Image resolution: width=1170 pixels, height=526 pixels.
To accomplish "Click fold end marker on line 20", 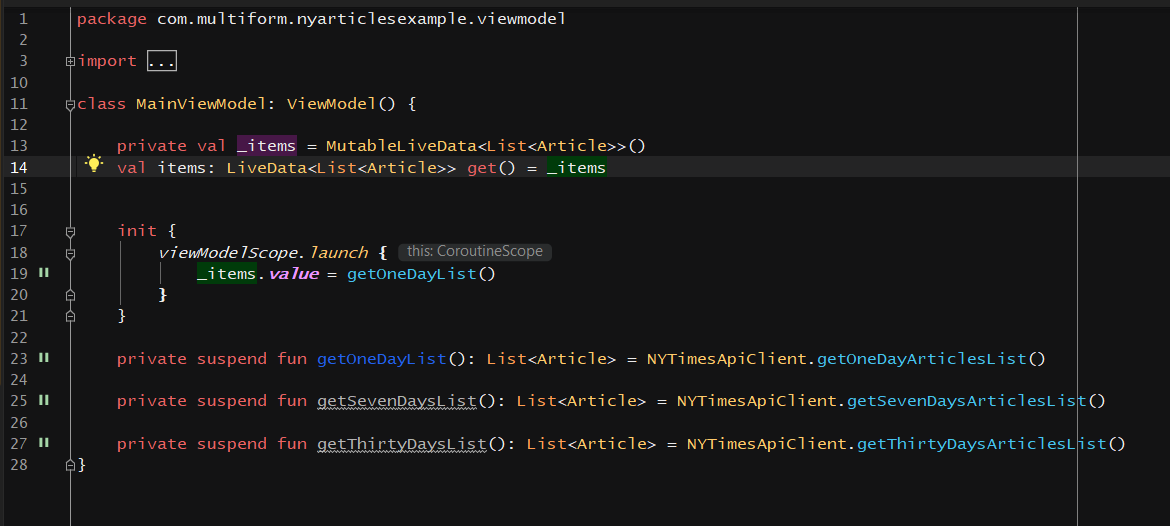I will pyautogui.click(x=70, y=295).
